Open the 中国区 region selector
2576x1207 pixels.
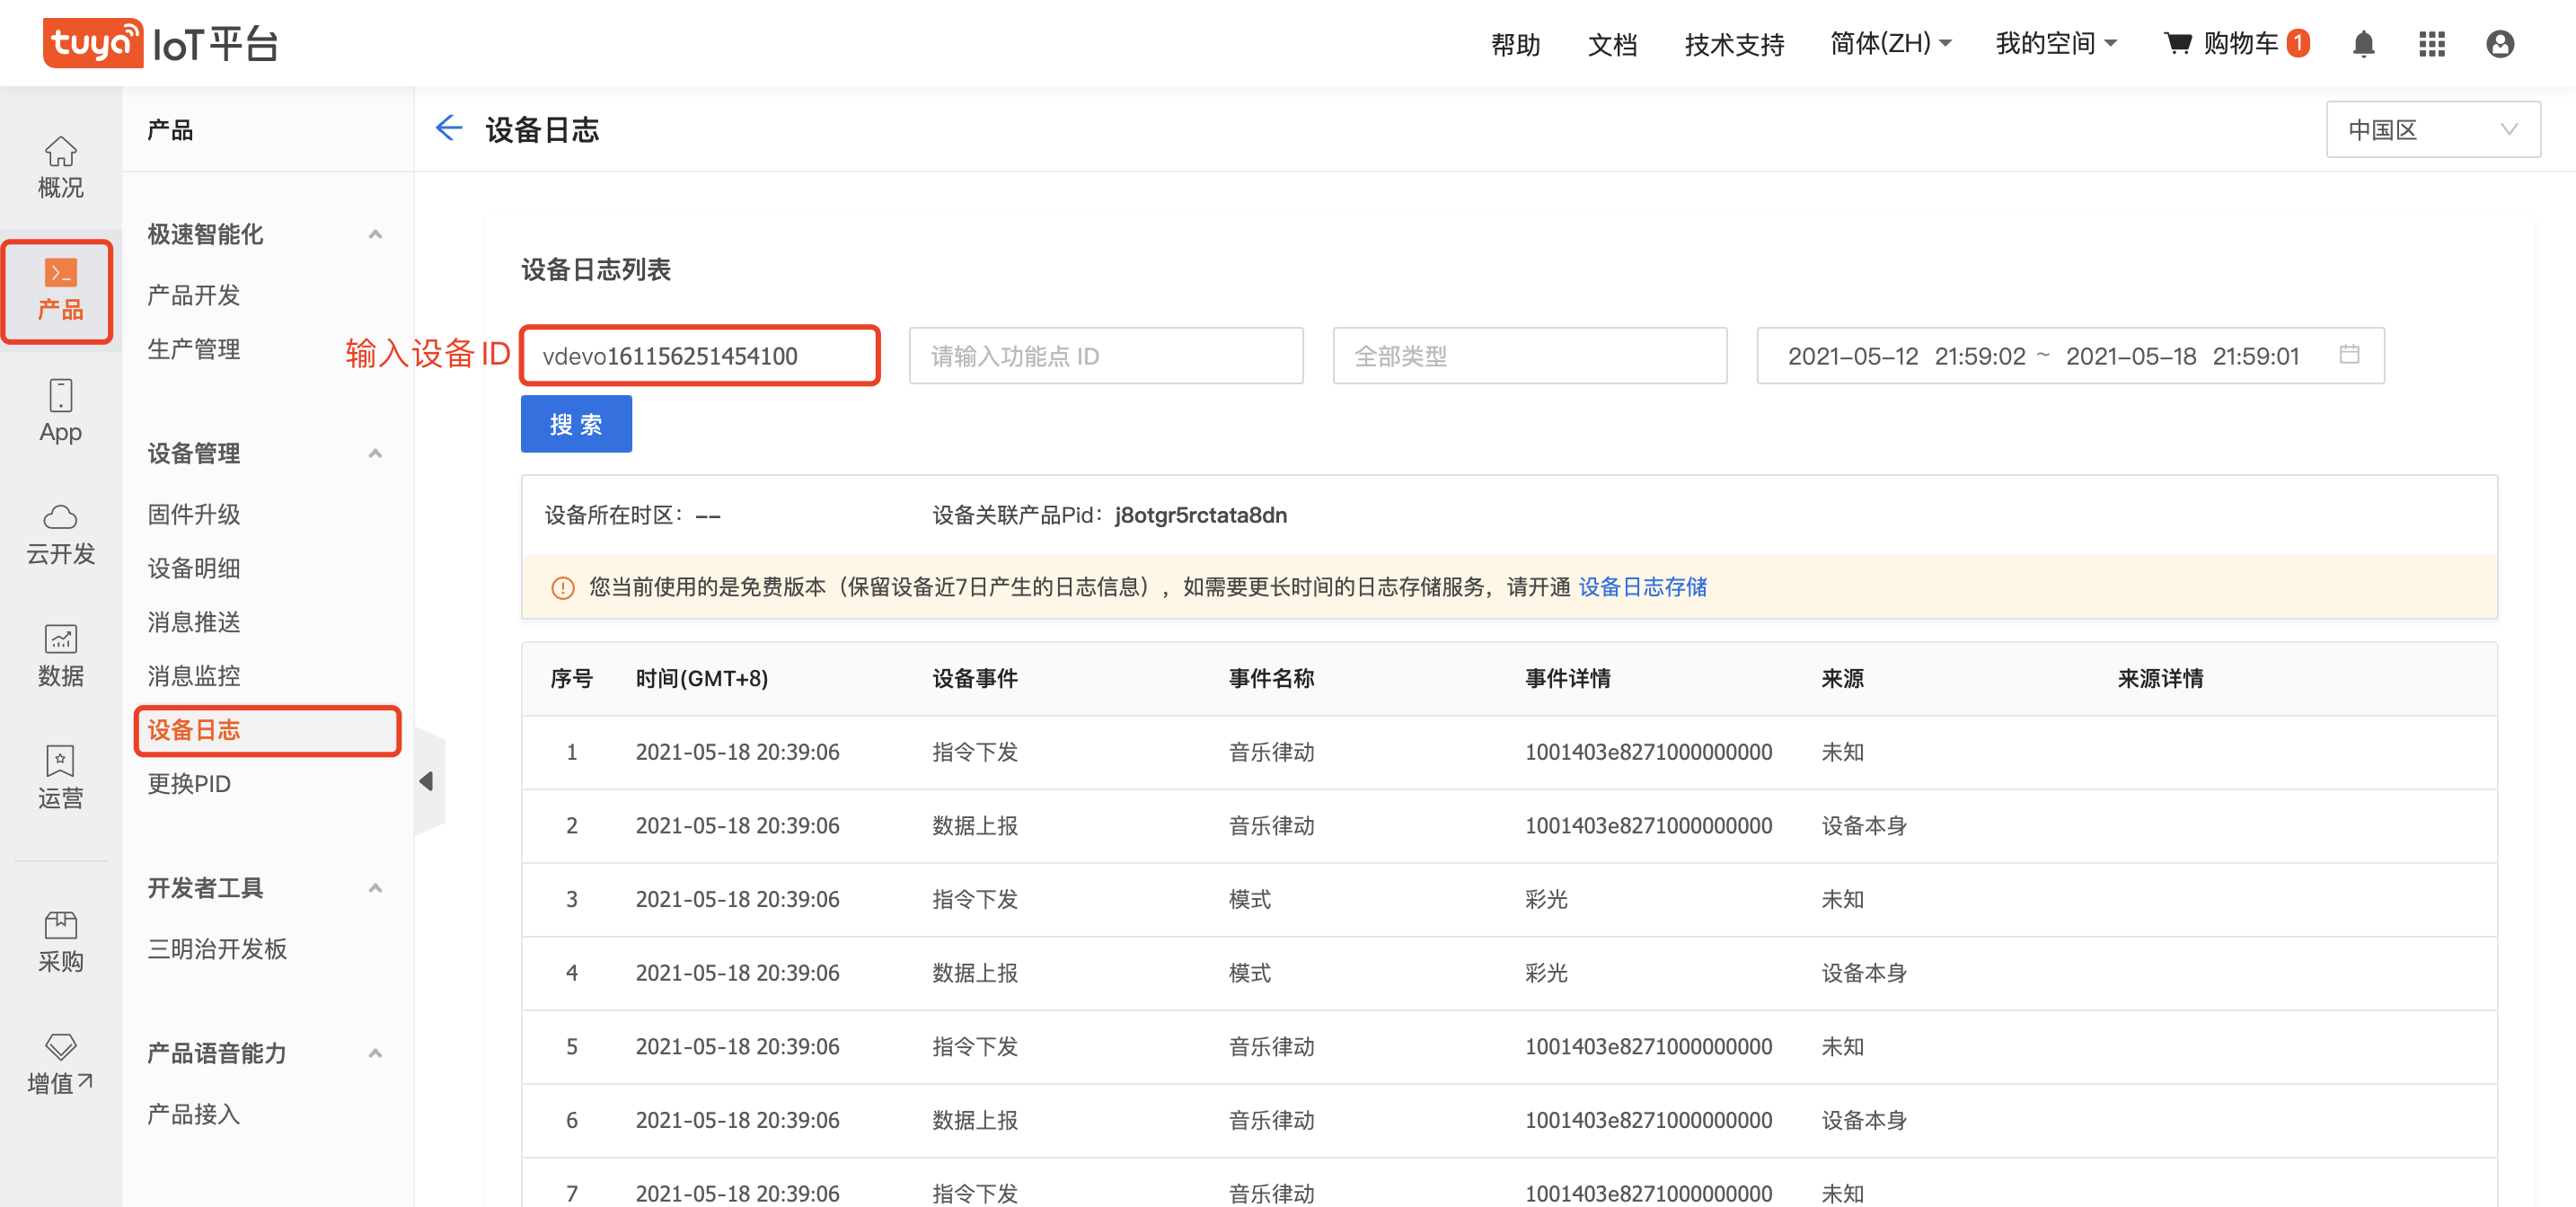coord(2432,129)
